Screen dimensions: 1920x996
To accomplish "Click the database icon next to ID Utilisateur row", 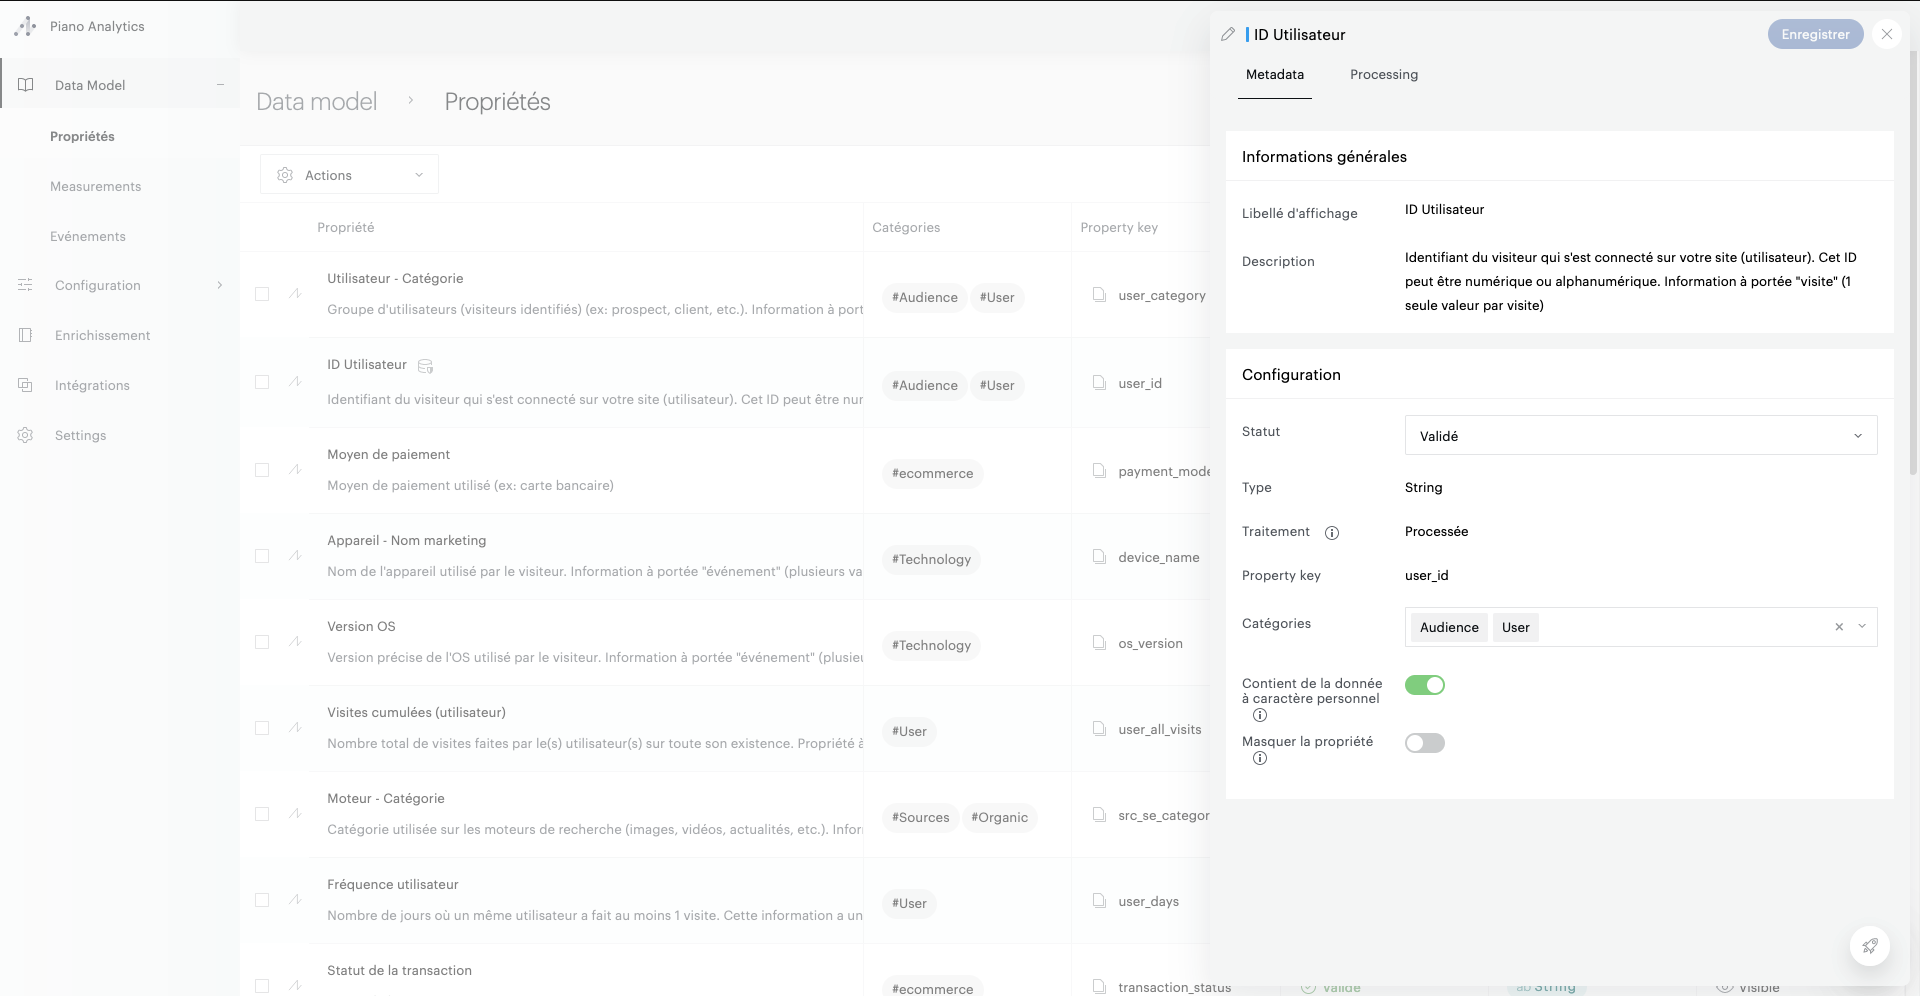I will pos(425,366).
